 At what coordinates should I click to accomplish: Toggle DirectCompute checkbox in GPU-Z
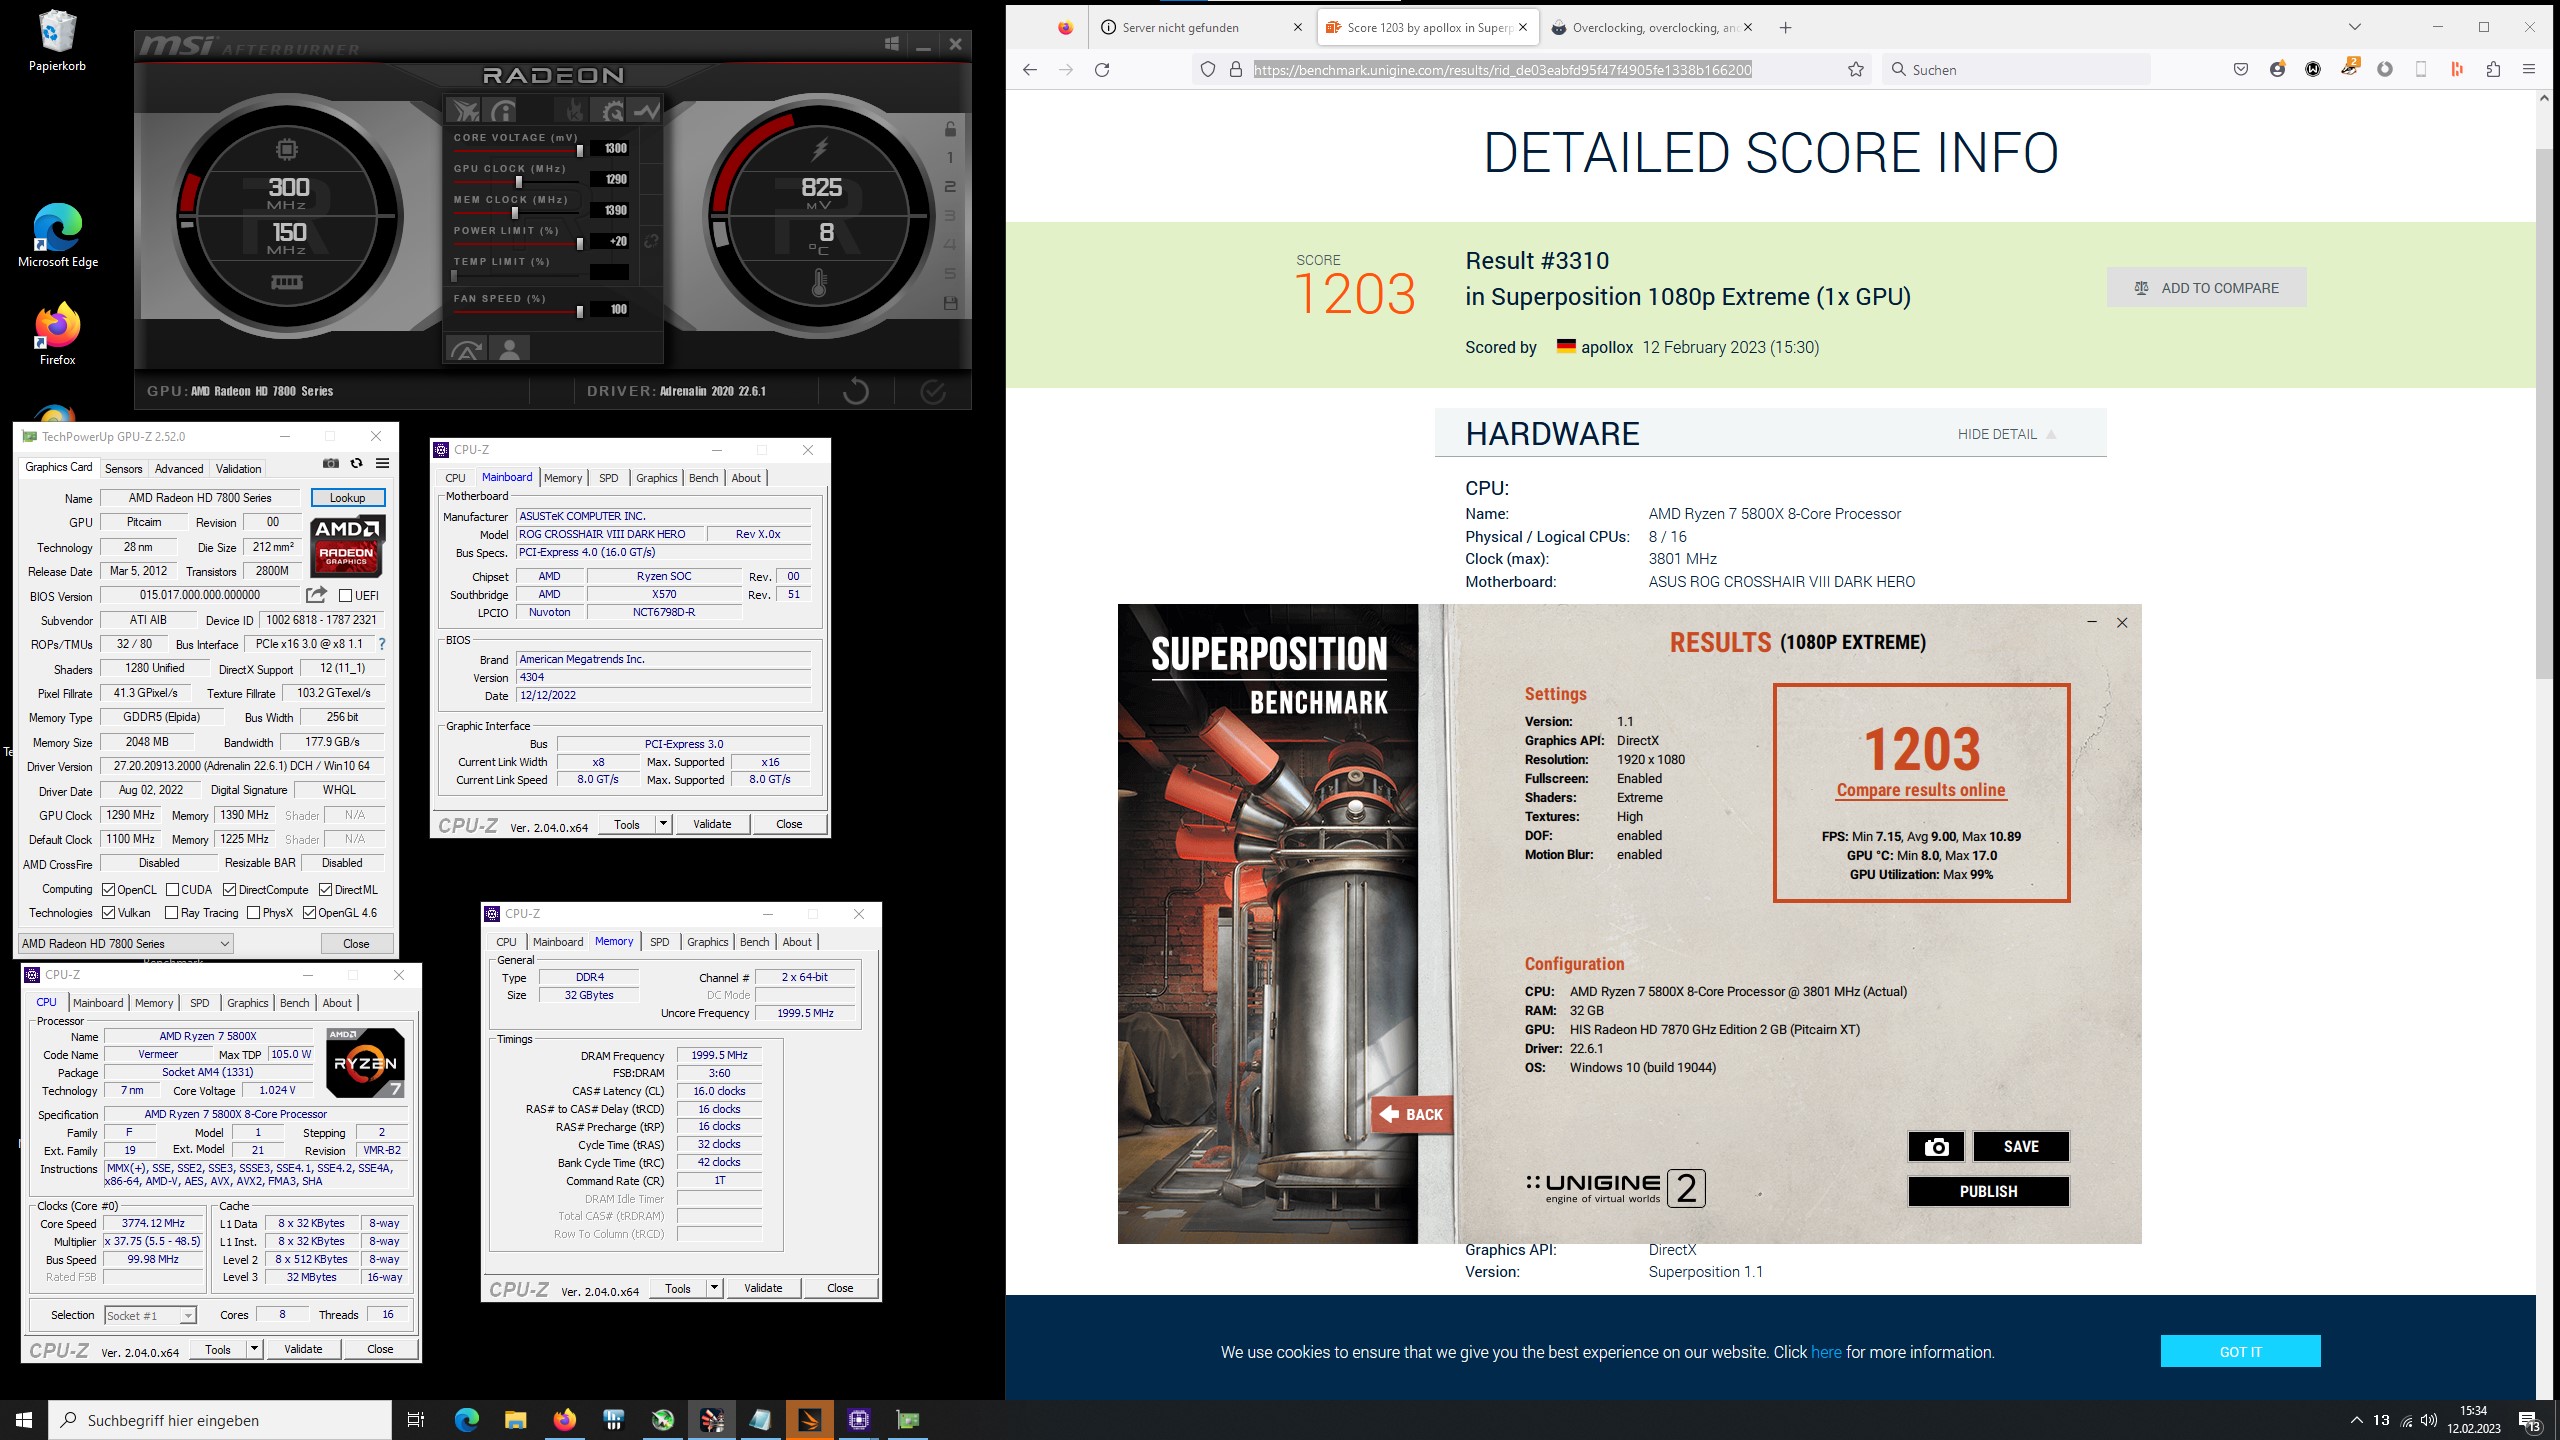tap(230, 890)
